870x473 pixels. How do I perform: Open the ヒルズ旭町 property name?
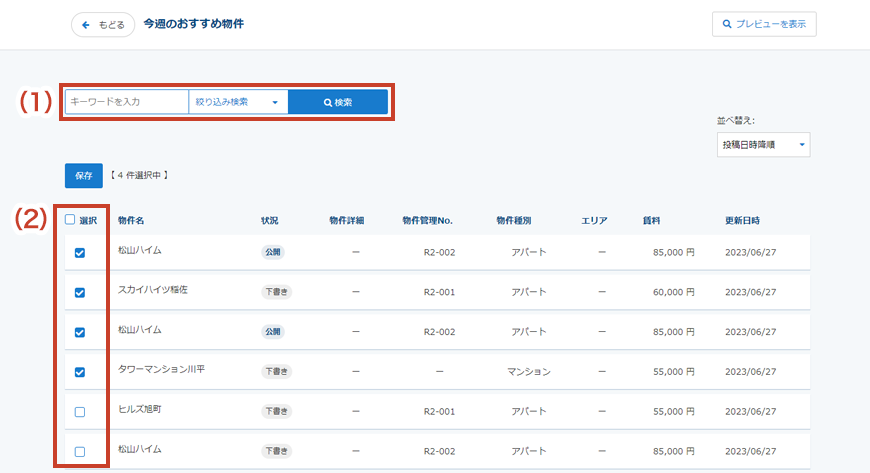[139, 410]
